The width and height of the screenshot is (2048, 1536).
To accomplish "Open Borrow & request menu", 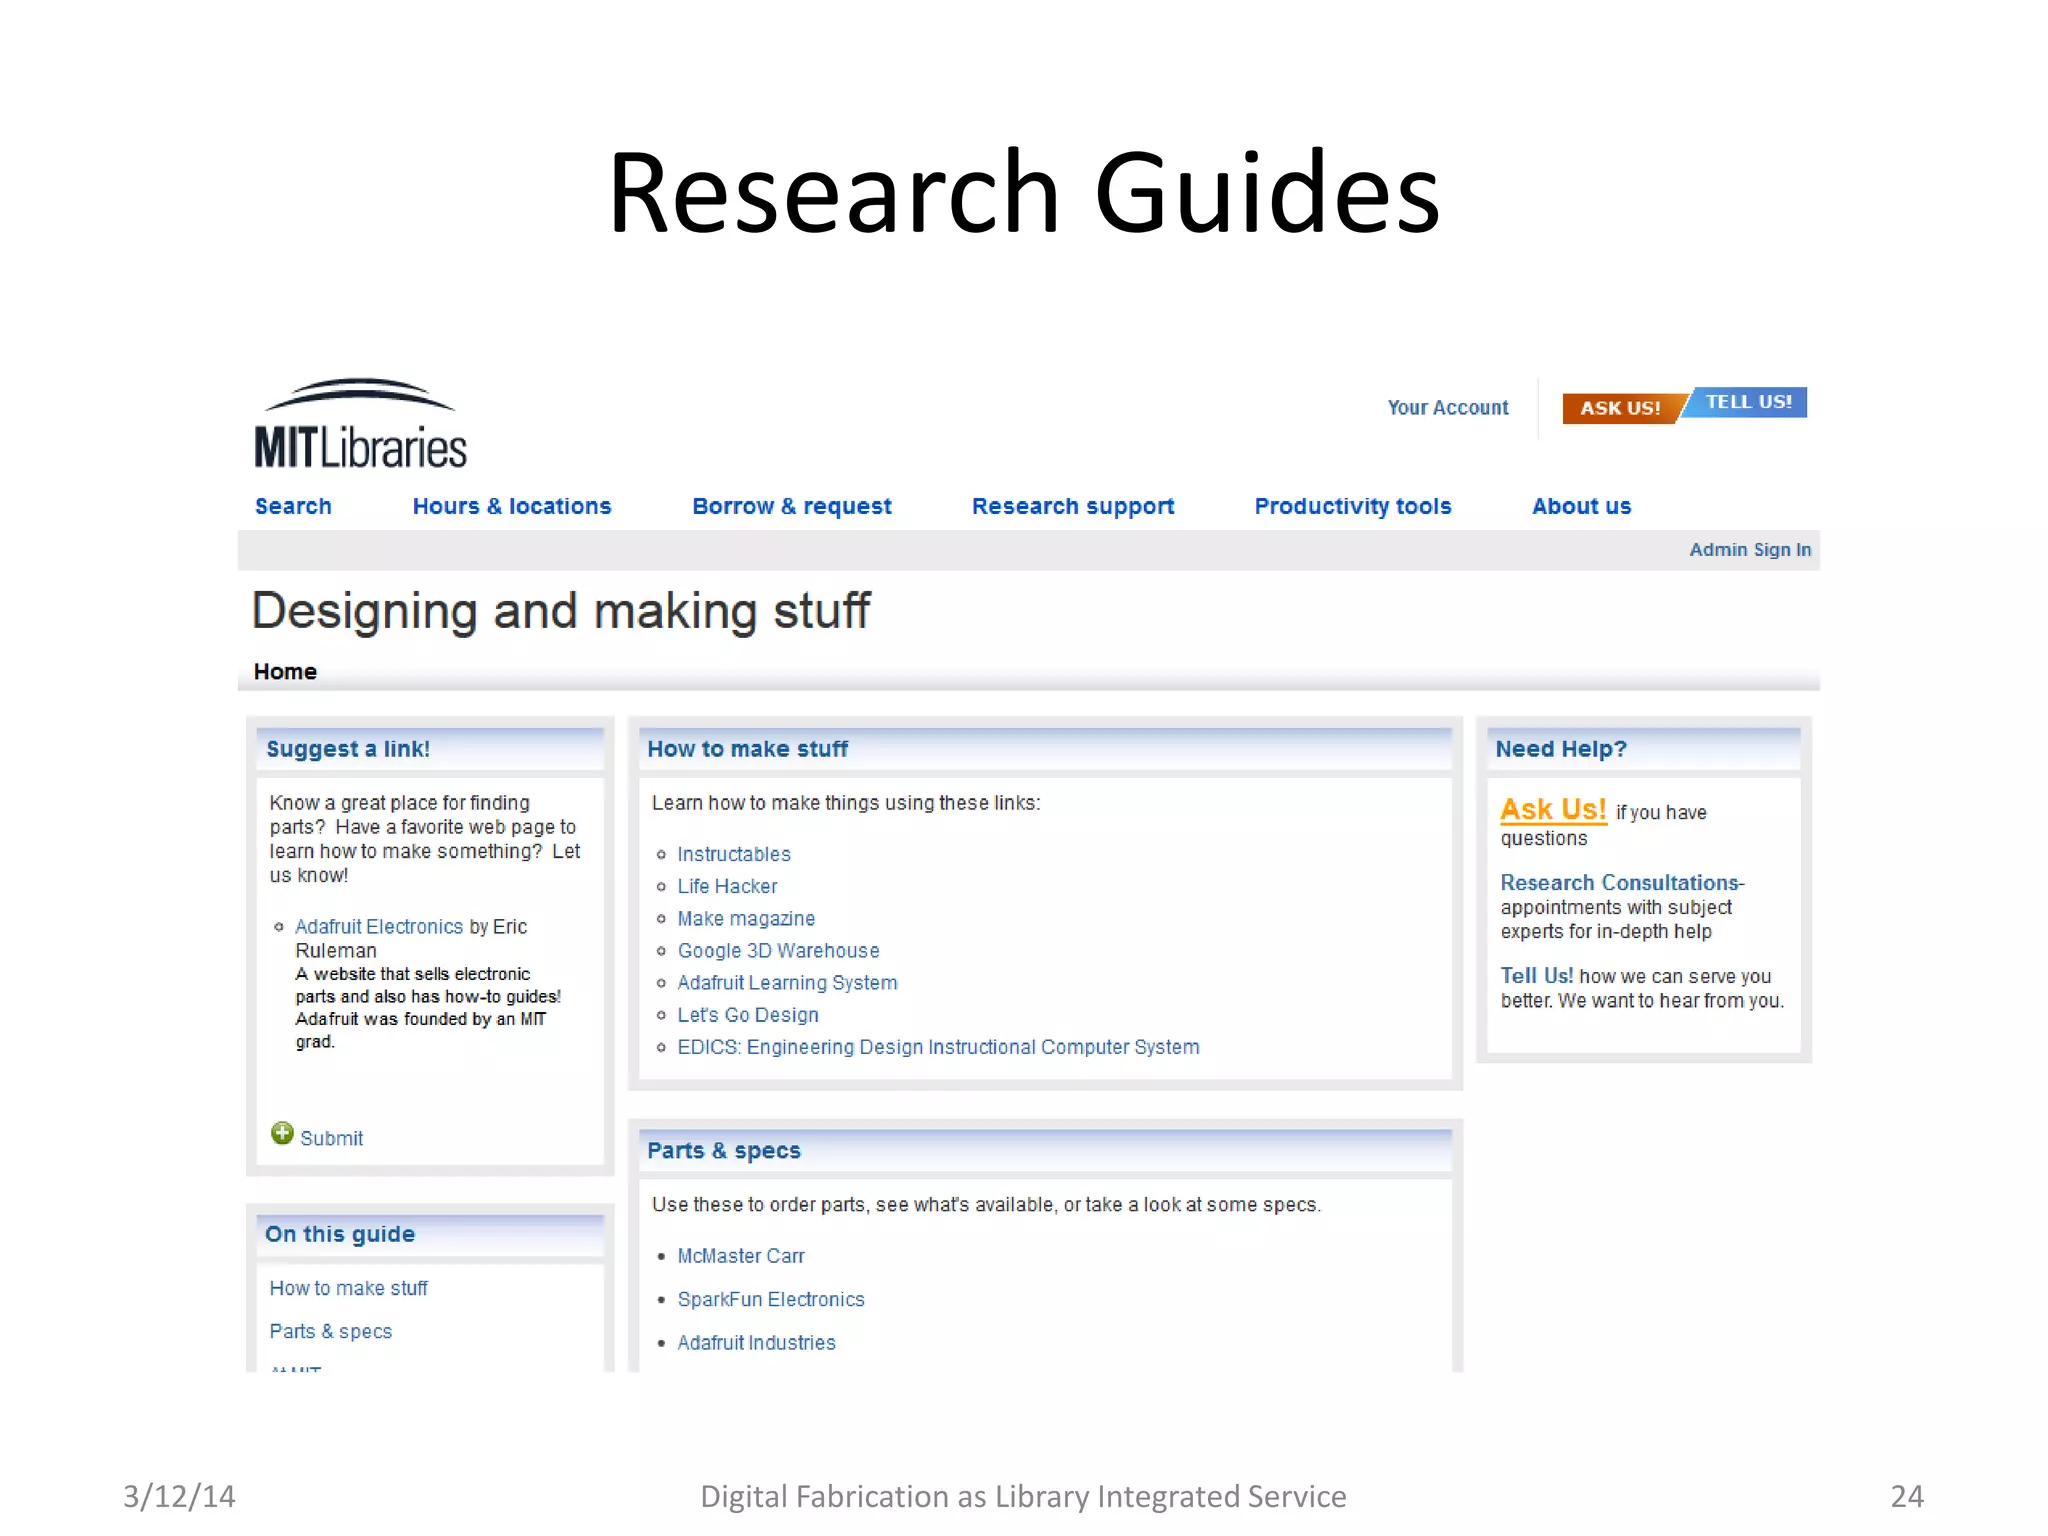I will pos(792,507).
